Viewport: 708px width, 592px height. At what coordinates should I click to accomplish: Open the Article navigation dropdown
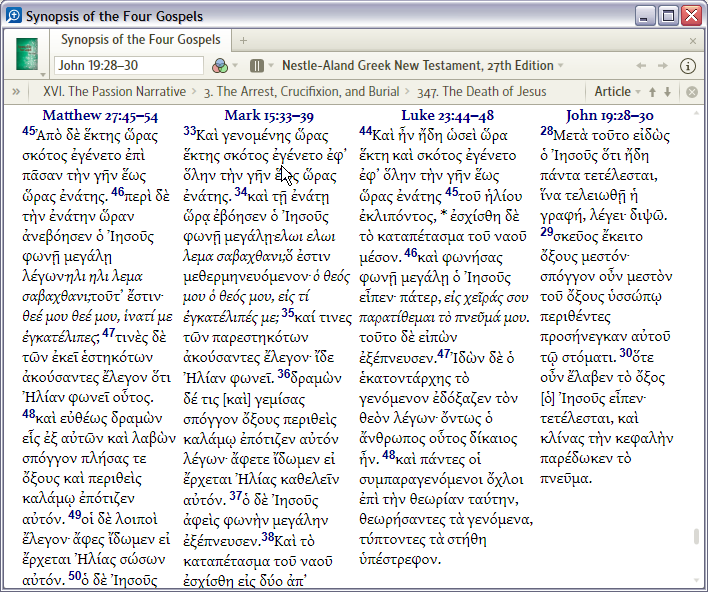pos(617,92)
